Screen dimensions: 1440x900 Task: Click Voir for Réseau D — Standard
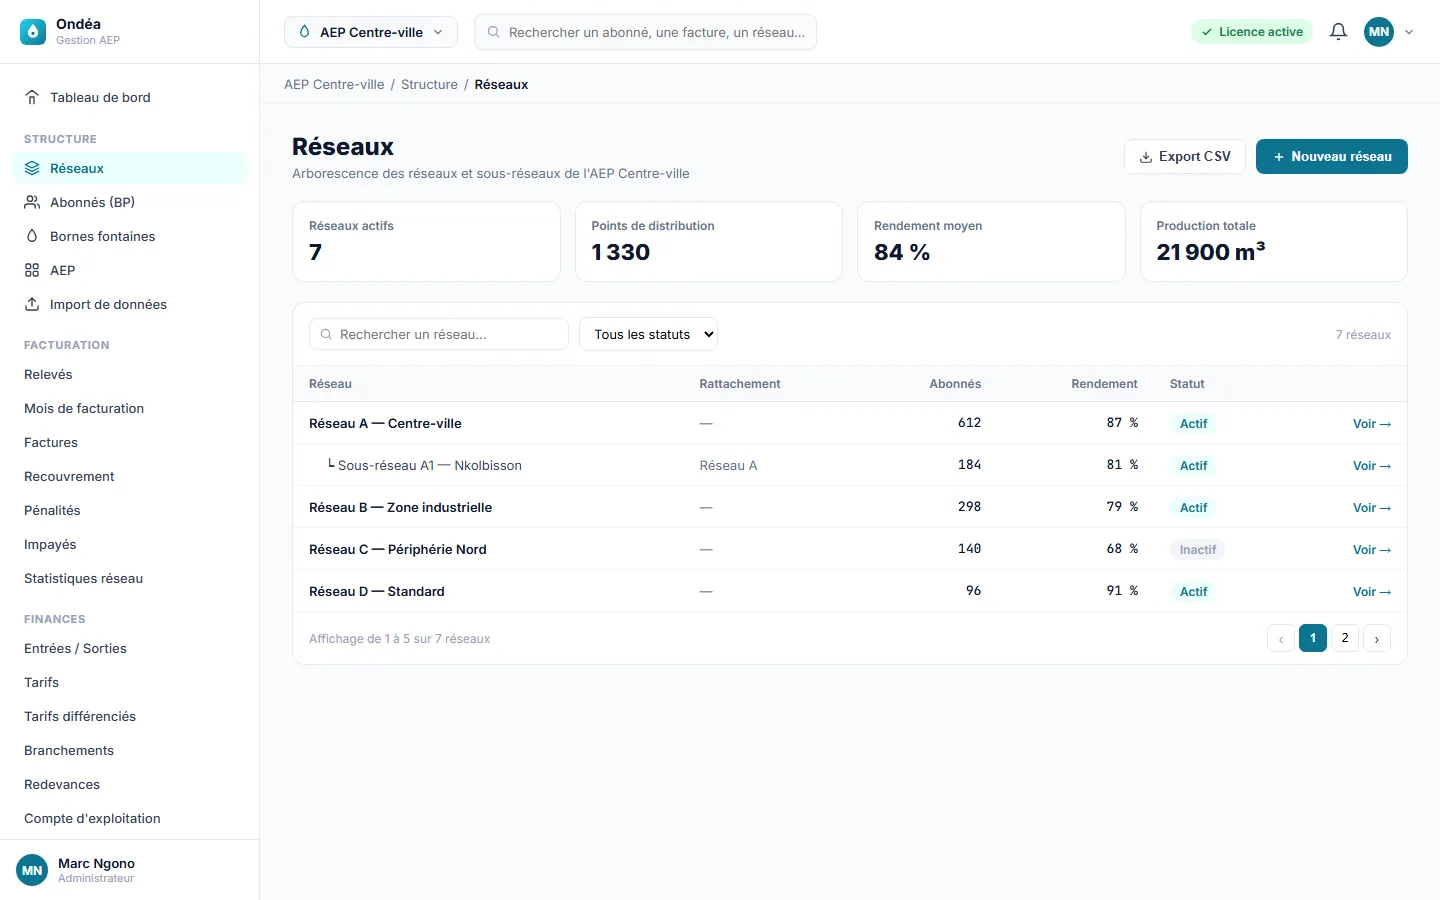[1372, 592]
